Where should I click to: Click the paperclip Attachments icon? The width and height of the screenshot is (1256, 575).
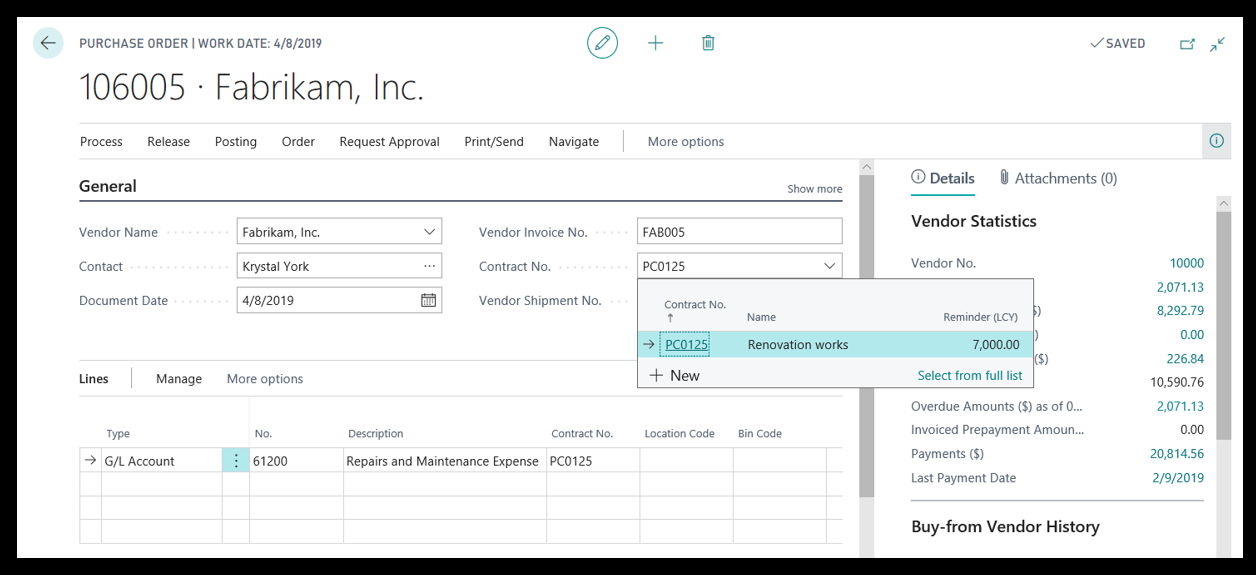pyautogui.click(x=1004, y=178)
